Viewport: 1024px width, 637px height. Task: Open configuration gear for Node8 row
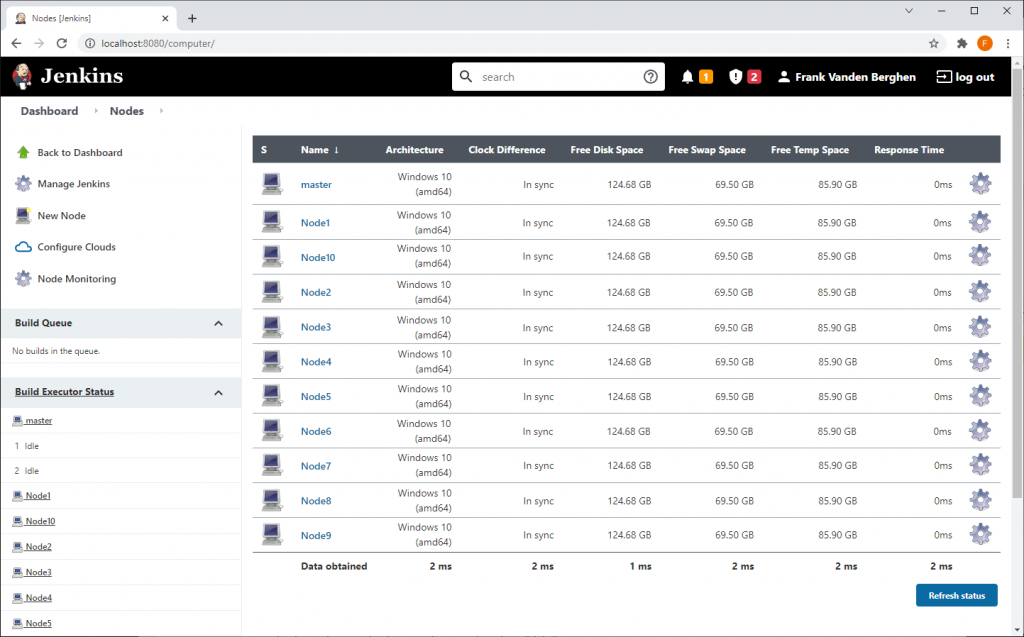980,500
